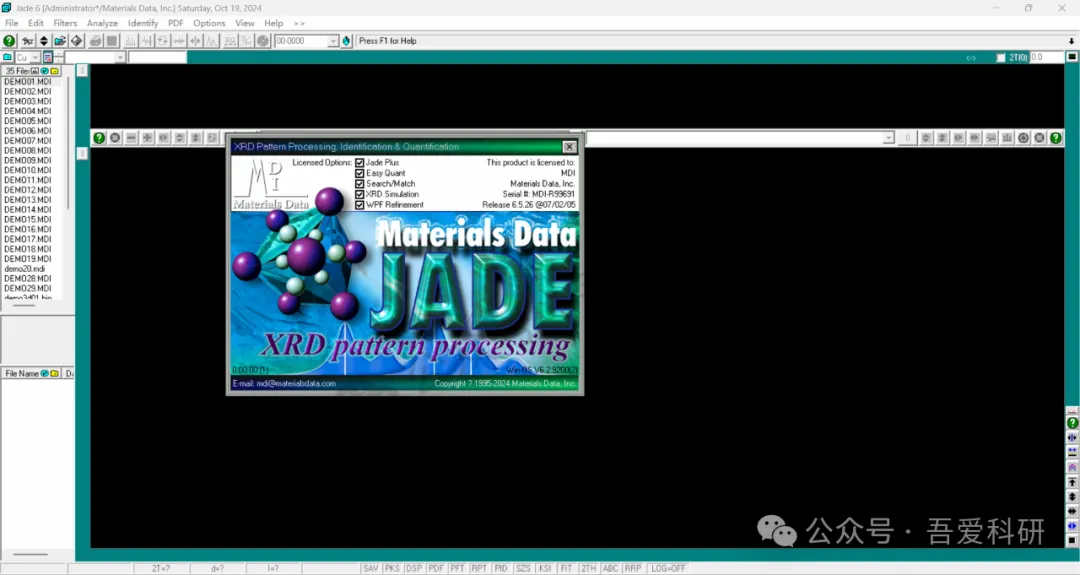Click the 2T(0) value input field
The height and width of the screenshot is (575, 1080).
tap(1047, 58)
